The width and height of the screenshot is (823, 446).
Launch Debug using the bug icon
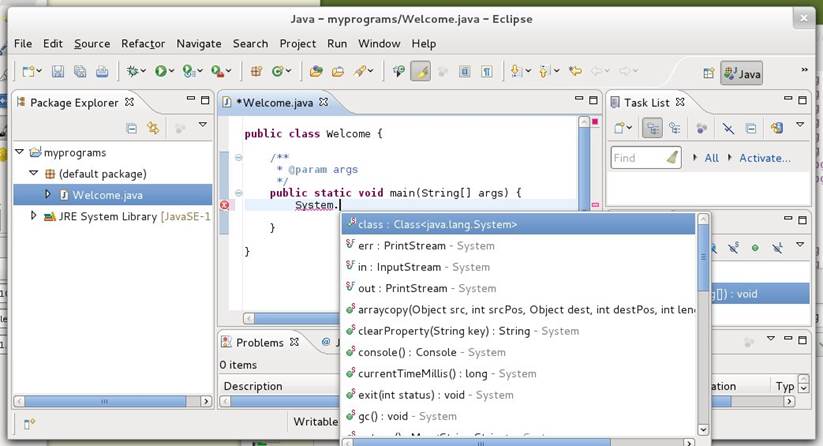point(132,71)
